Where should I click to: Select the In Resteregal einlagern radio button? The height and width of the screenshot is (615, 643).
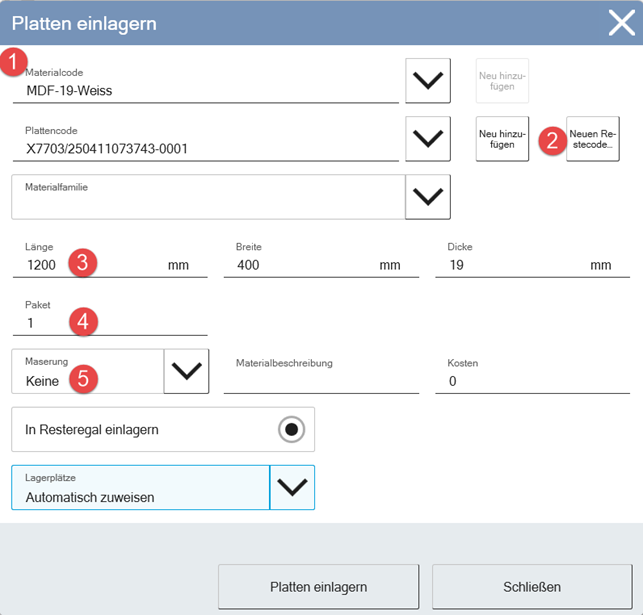click(x=292, y=429)
